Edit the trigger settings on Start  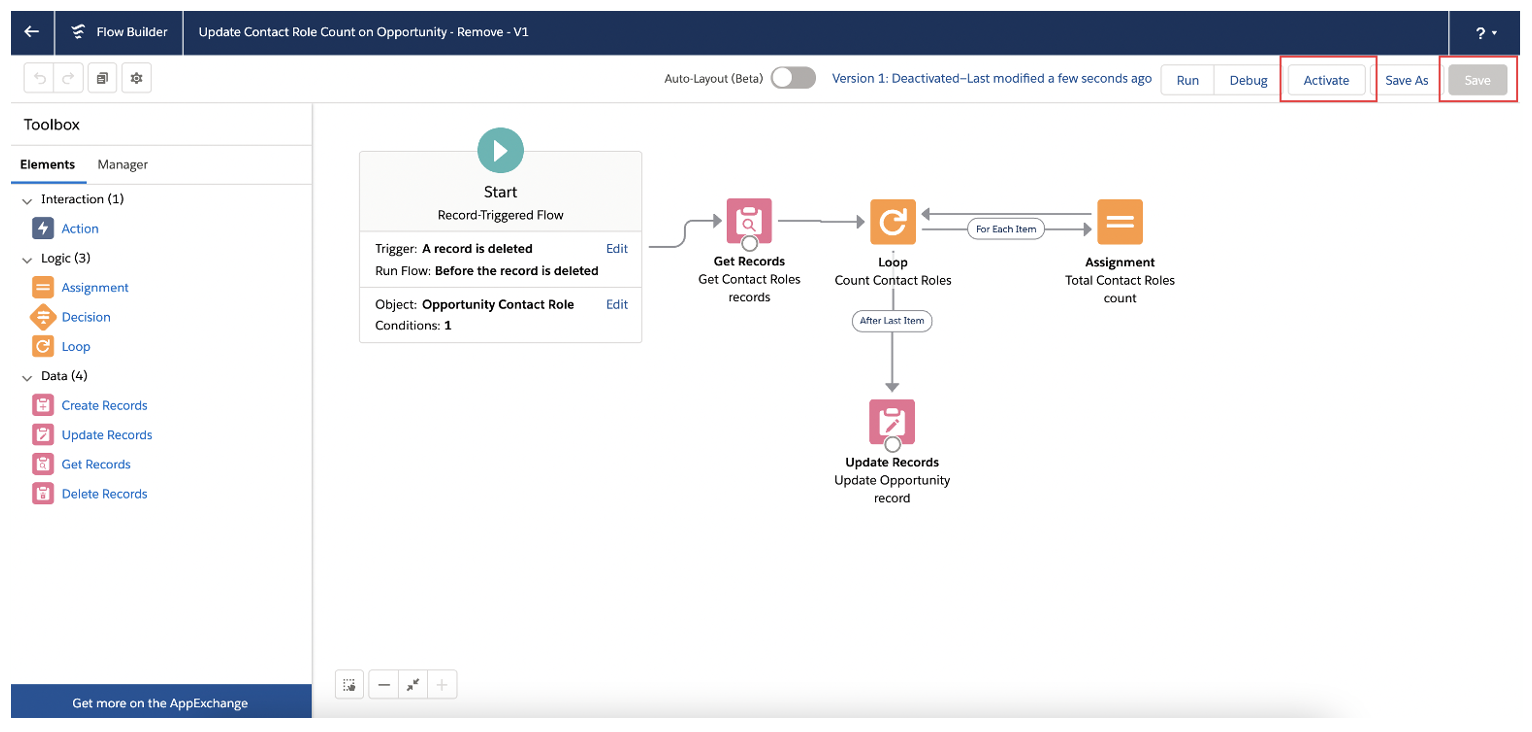pos(617,248)
